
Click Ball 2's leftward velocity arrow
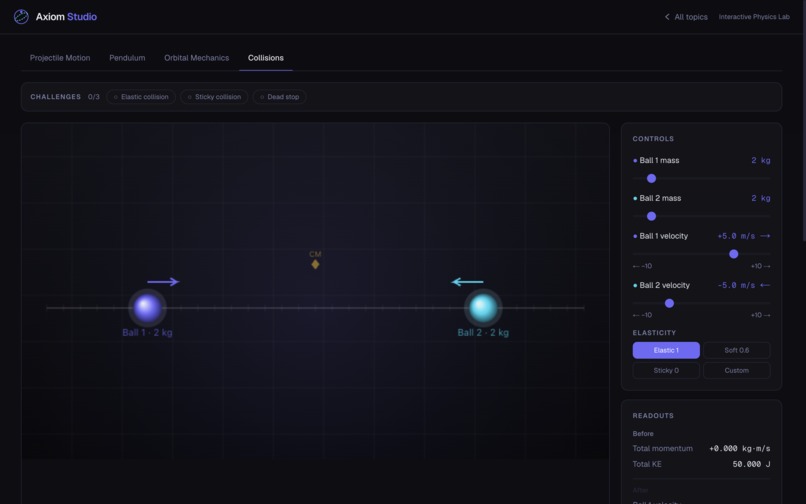[467, 282]
